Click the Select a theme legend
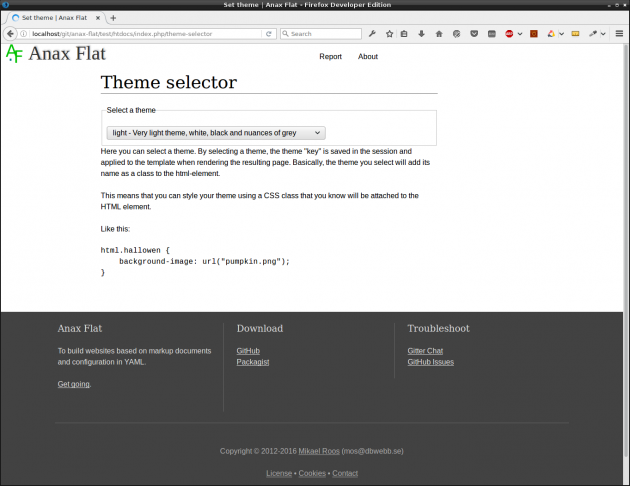This screenshot has width=630, height=486. [x=131, y=110]
